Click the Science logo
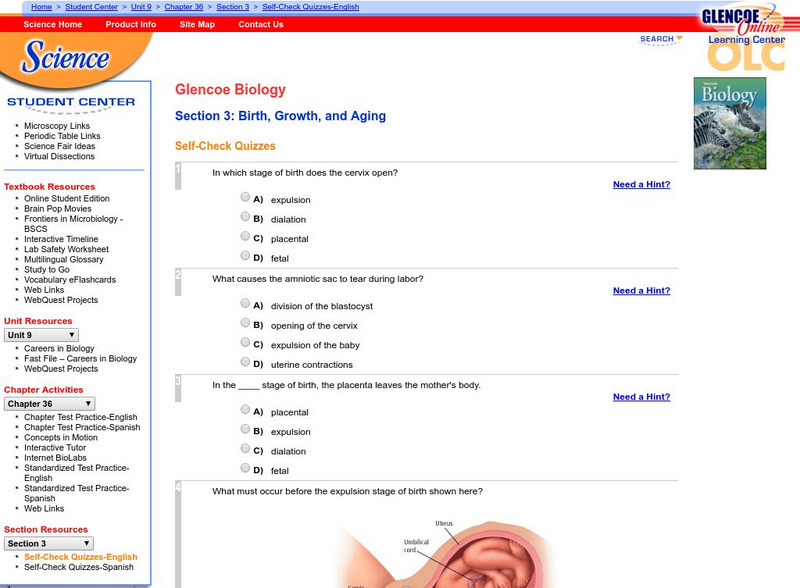This screenshot has width=800, height=588. 65,57
